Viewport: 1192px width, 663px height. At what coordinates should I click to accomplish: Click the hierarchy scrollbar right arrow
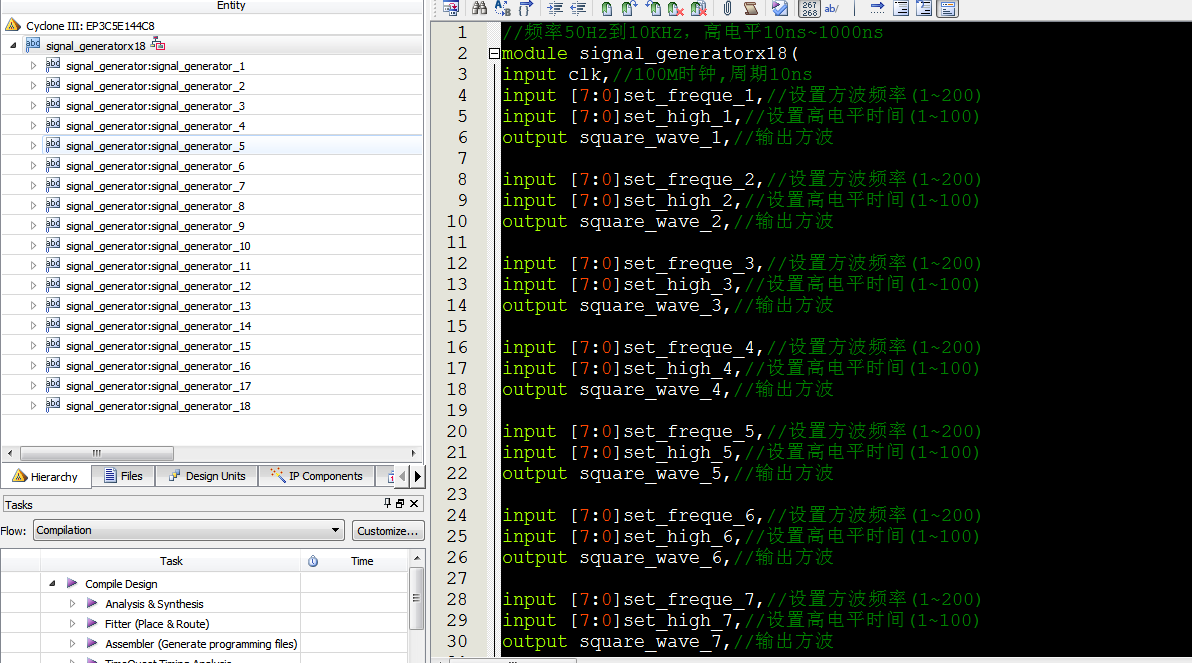click(413, 453)
